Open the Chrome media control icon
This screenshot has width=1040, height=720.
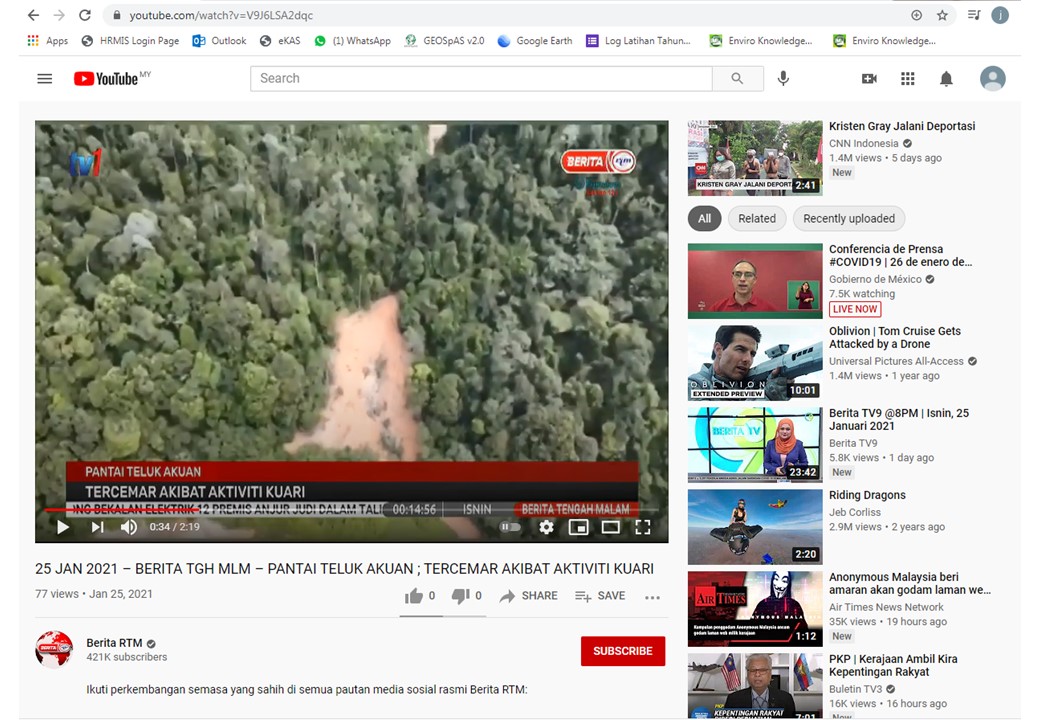tap(974, 15)
